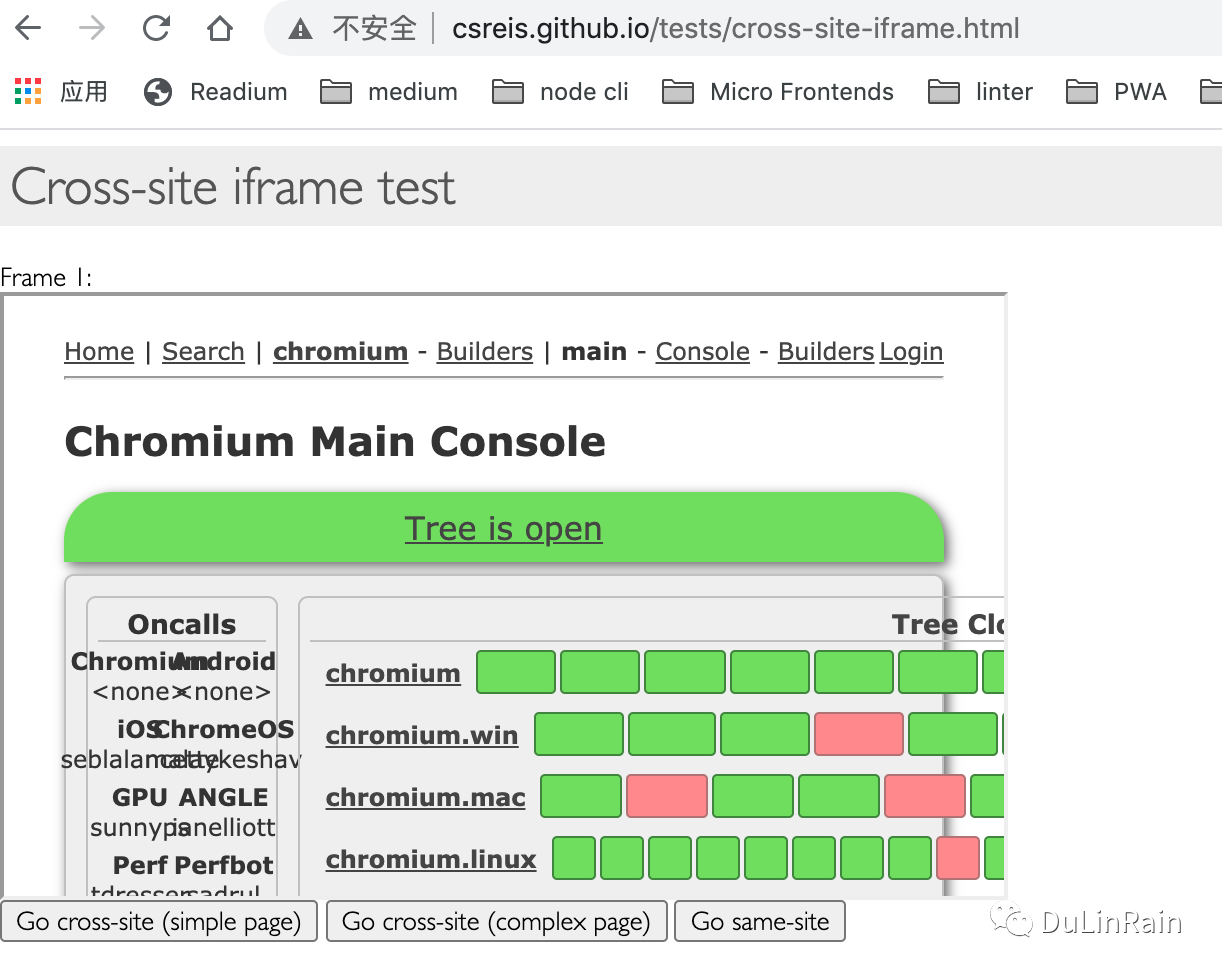
Task: Click the Tree is open status link
Action: point(503,528)
